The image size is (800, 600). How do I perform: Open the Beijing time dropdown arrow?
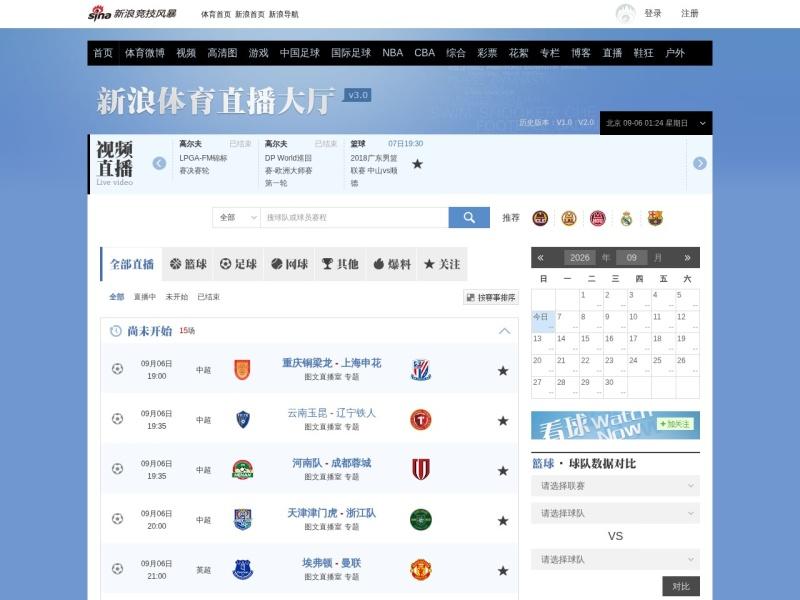[x=703, y=123]
